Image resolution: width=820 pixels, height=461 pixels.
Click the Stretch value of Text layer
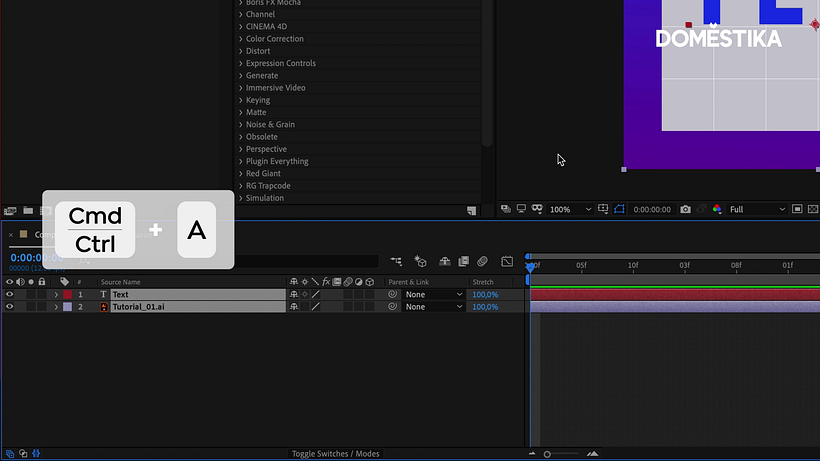pyautogui.click(x=485, y=294)
